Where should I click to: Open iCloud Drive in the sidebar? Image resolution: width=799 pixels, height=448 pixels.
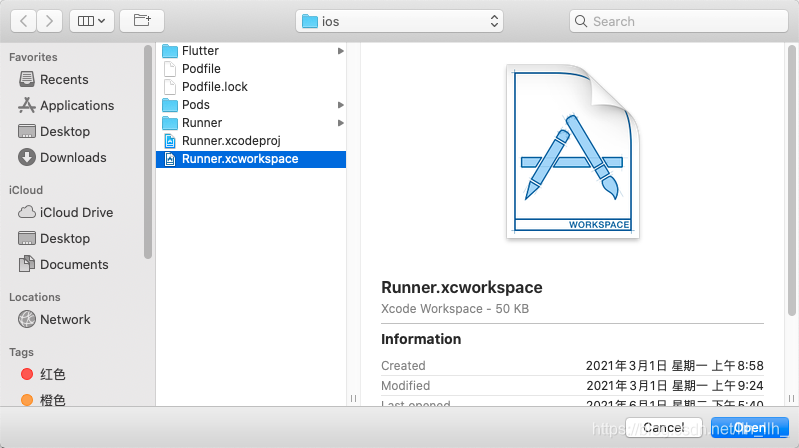[x=65, y=213]
